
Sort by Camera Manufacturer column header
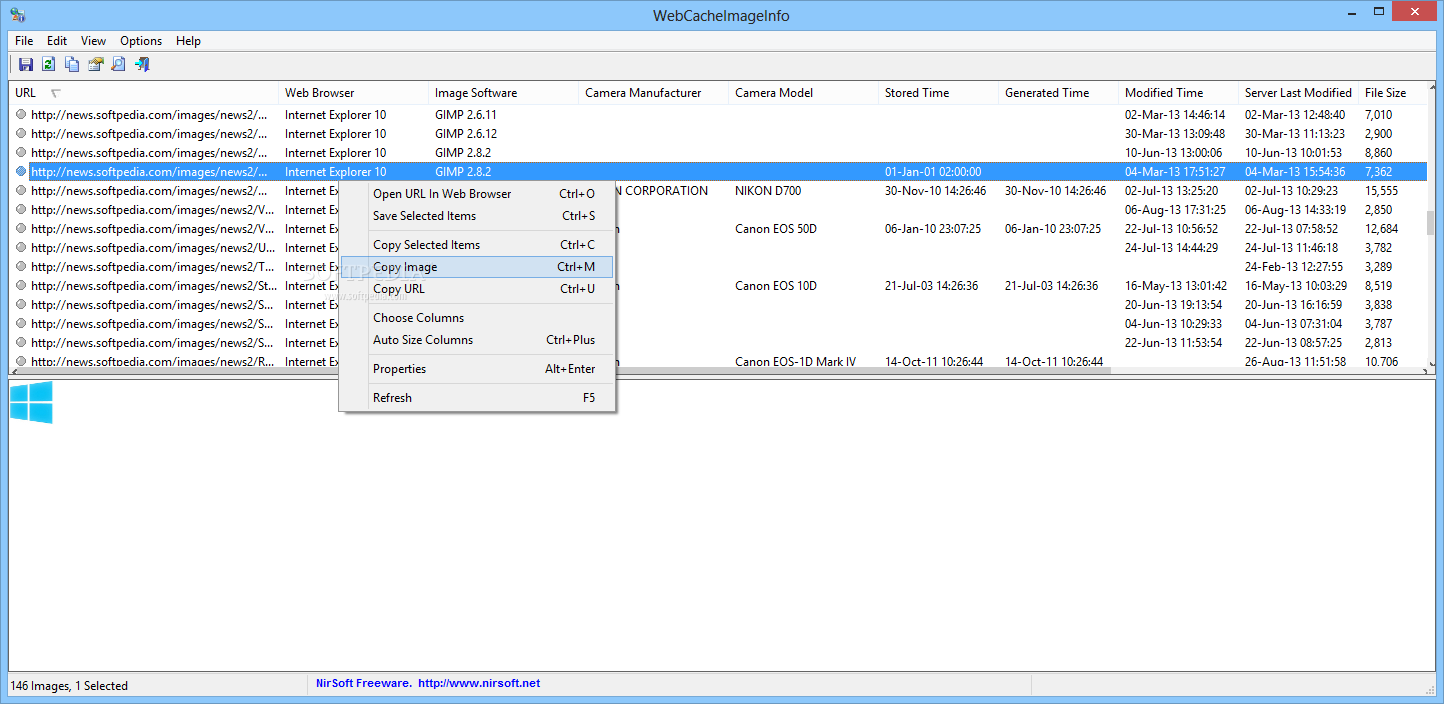point(654,93)
